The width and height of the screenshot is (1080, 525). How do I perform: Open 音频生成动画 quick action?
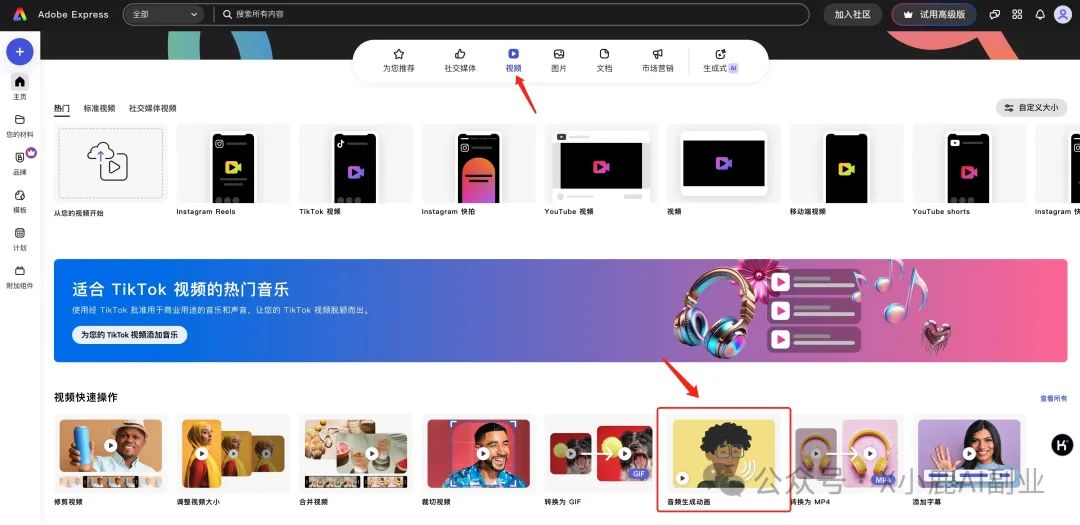(723, 460)
